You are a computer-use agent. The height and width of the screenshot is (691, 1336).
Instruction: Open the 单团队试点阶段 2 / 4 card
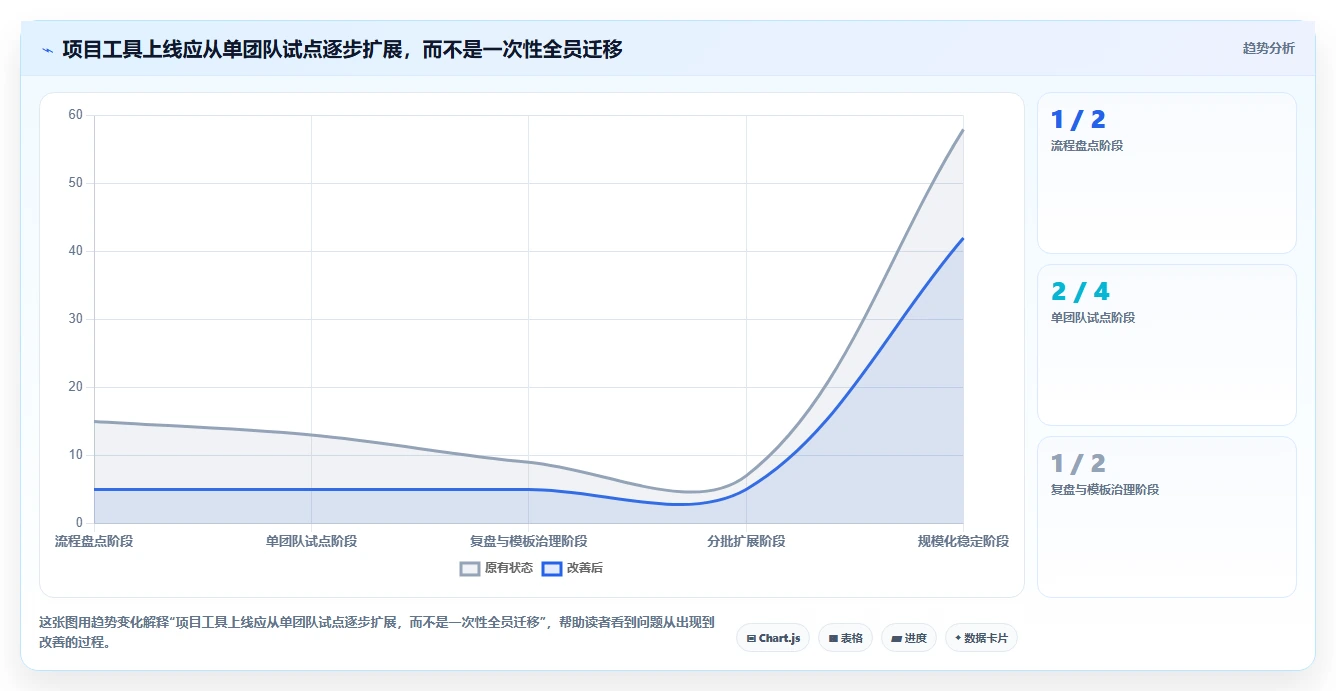[1166, 345]
